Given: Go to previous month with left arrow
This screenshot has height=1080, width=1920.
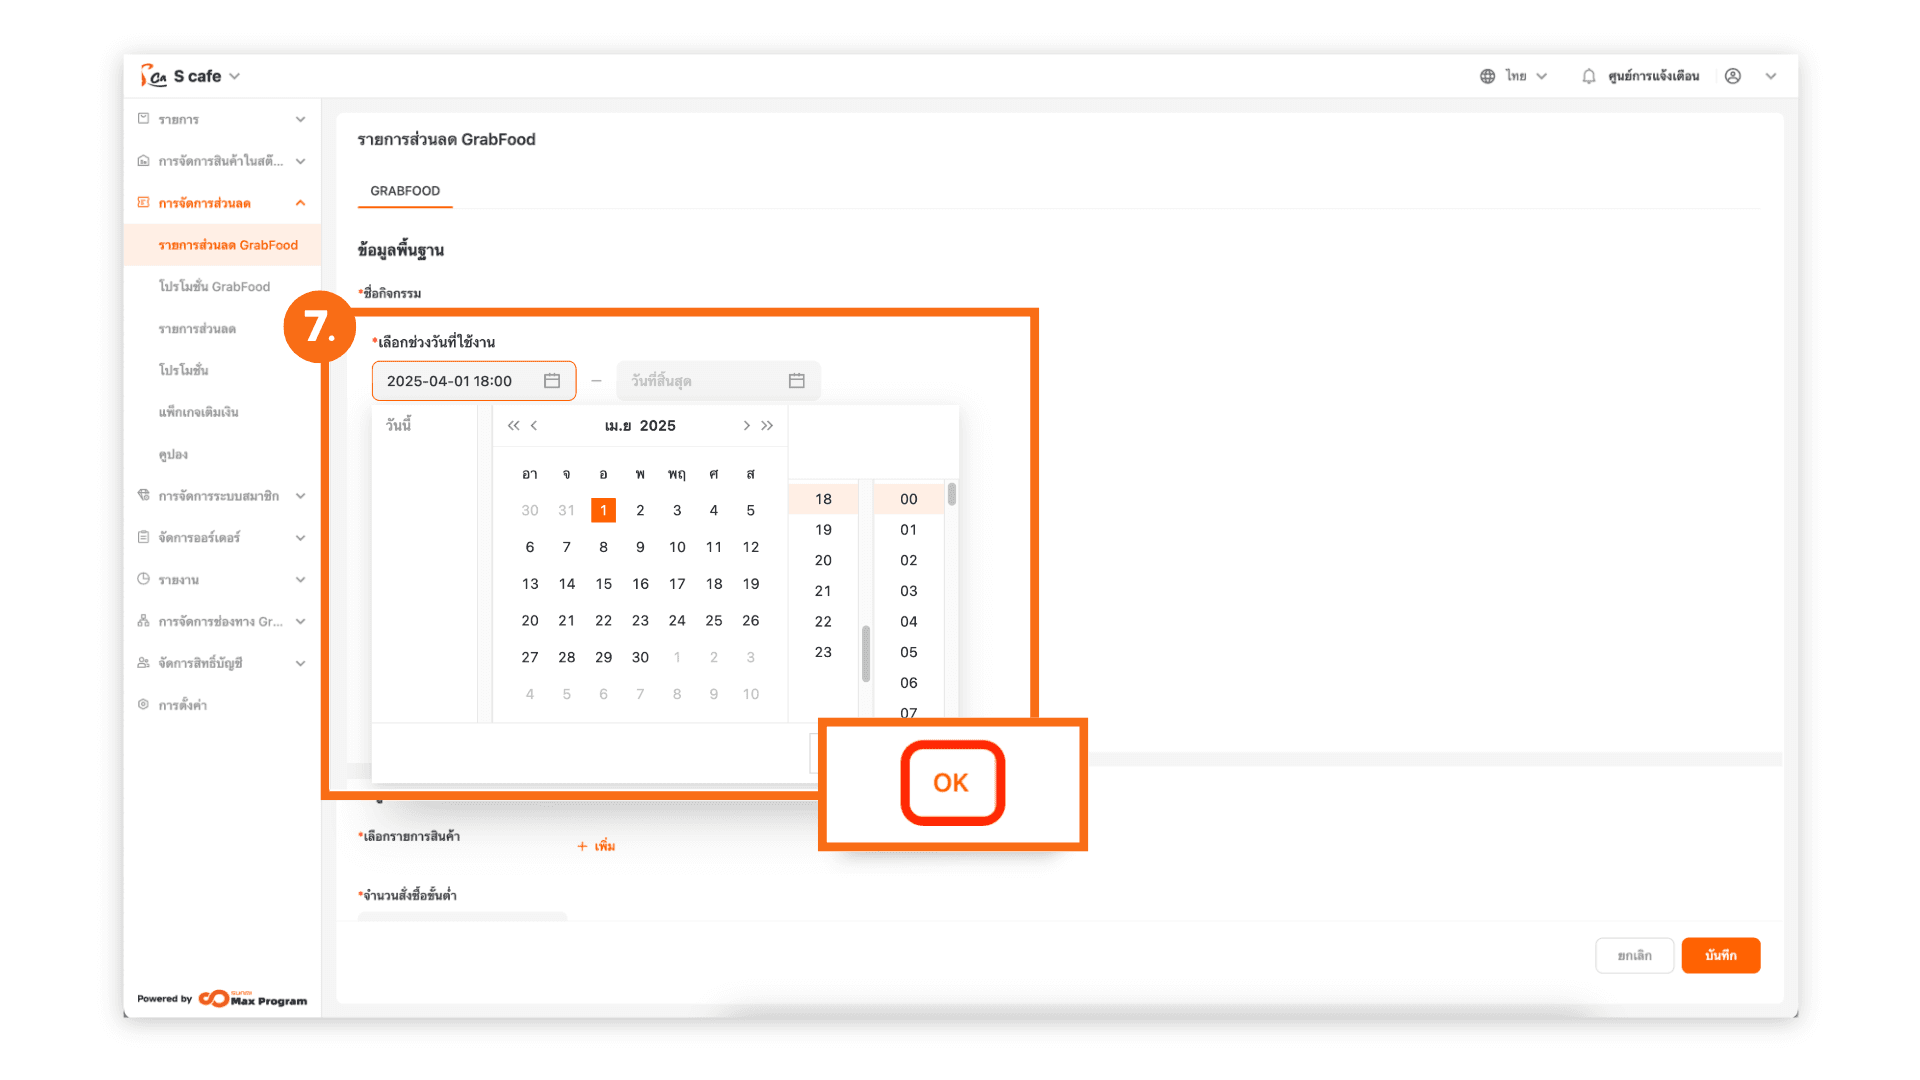Looking at the screenshot, I should point(534,426).
